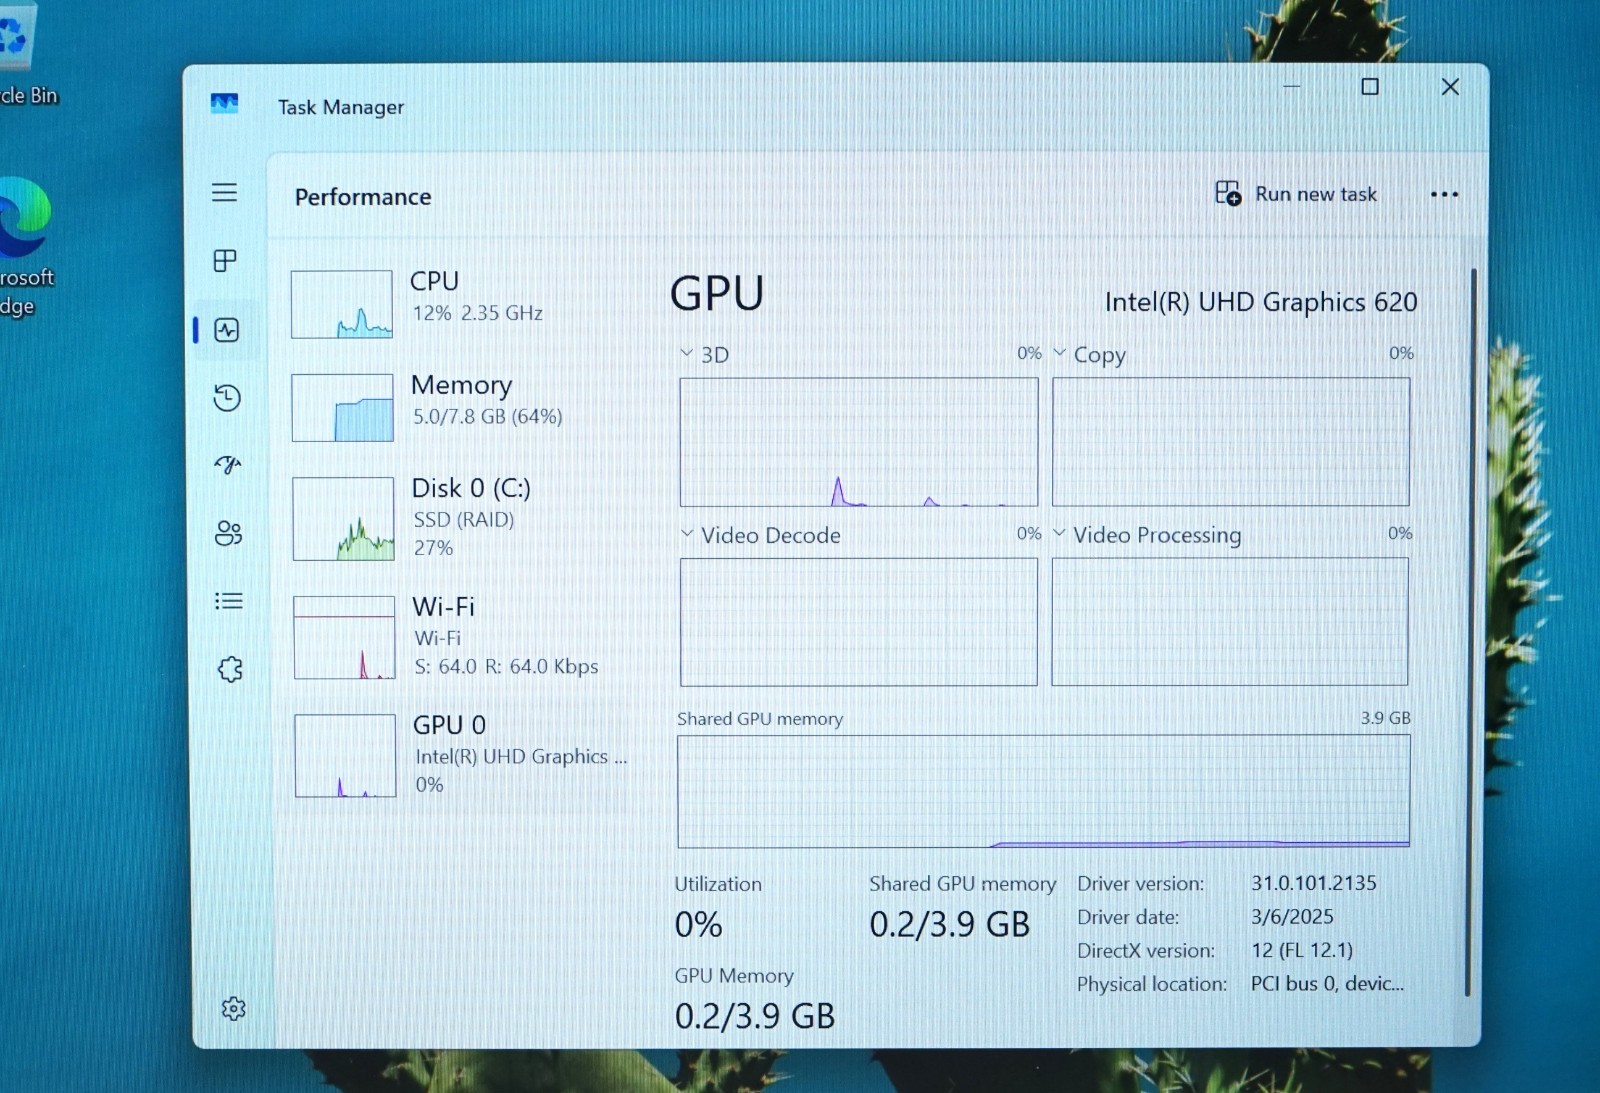The height and width of the screenshot is (1093, 1600).
Task: Select the Memory performance entry
Action: (460, 407)
